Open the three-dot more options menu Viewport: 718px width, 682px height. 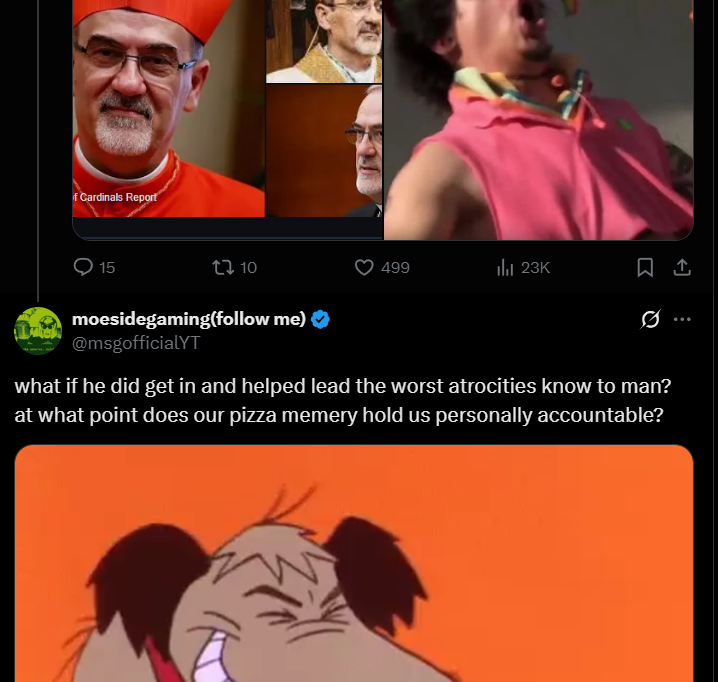682,319
